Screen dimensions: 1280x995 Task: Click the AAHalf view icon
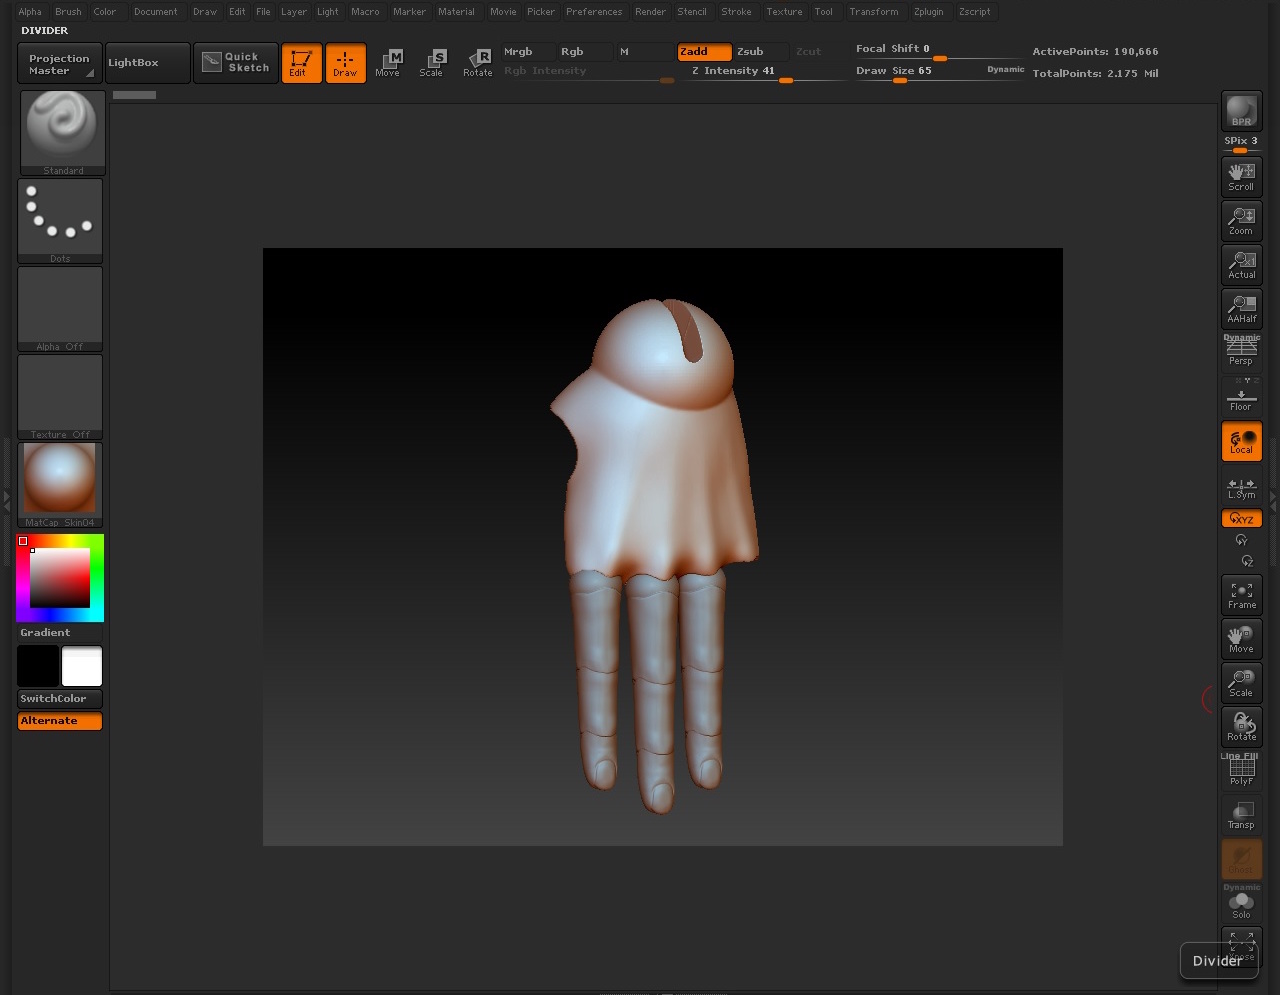tap(1241, 309)
